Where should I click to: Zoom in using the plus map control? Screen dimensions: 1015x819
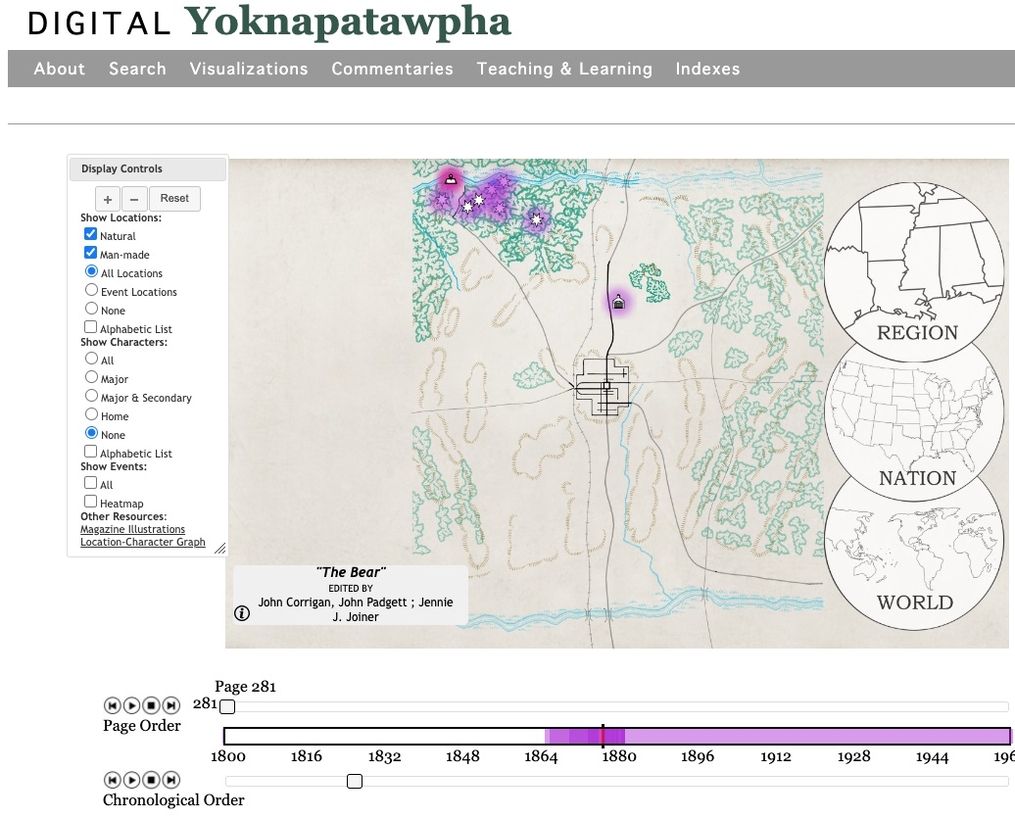click(x=107, y=198)
